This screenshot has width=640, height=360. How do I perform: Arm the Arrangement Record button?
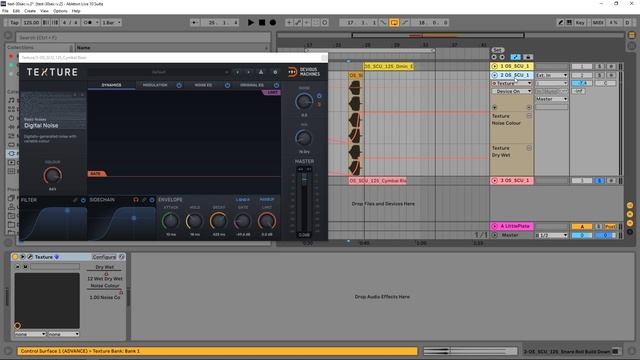click(x=273, y=22)
